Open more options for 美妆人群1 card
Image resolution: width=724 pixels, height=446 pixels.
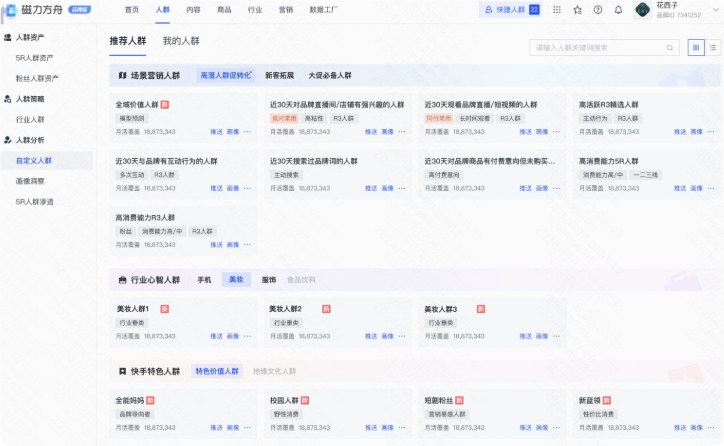[247, 336]
